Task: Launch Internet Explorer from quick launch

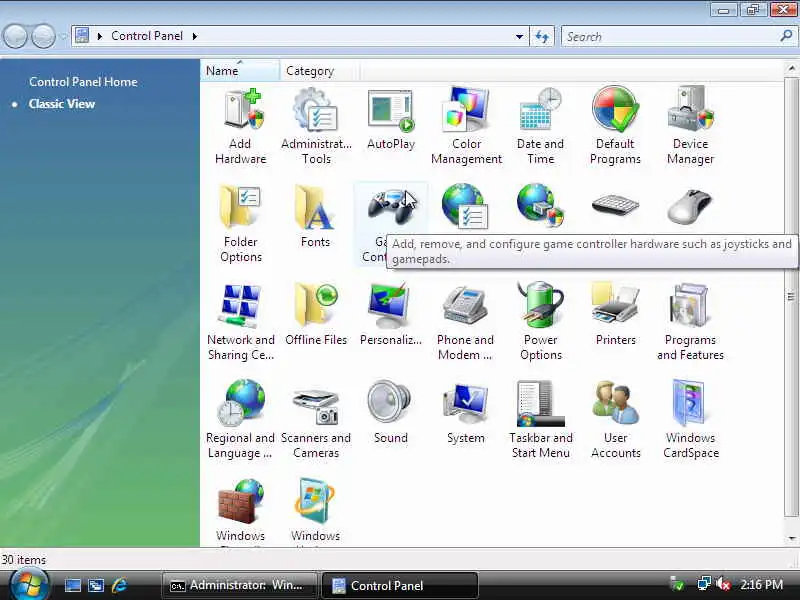Action: 120,585
